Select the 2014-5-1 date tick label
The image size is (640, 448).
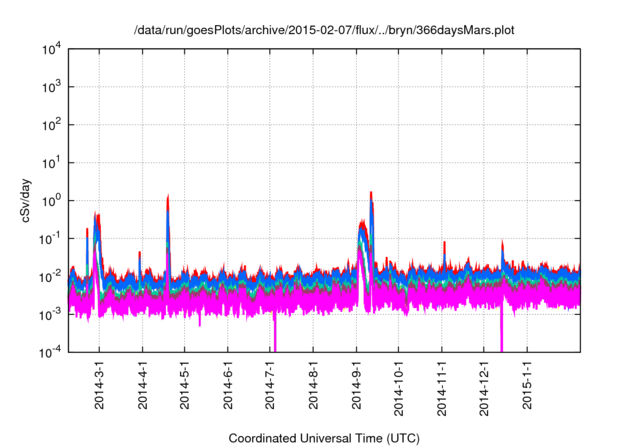(185, 385)
